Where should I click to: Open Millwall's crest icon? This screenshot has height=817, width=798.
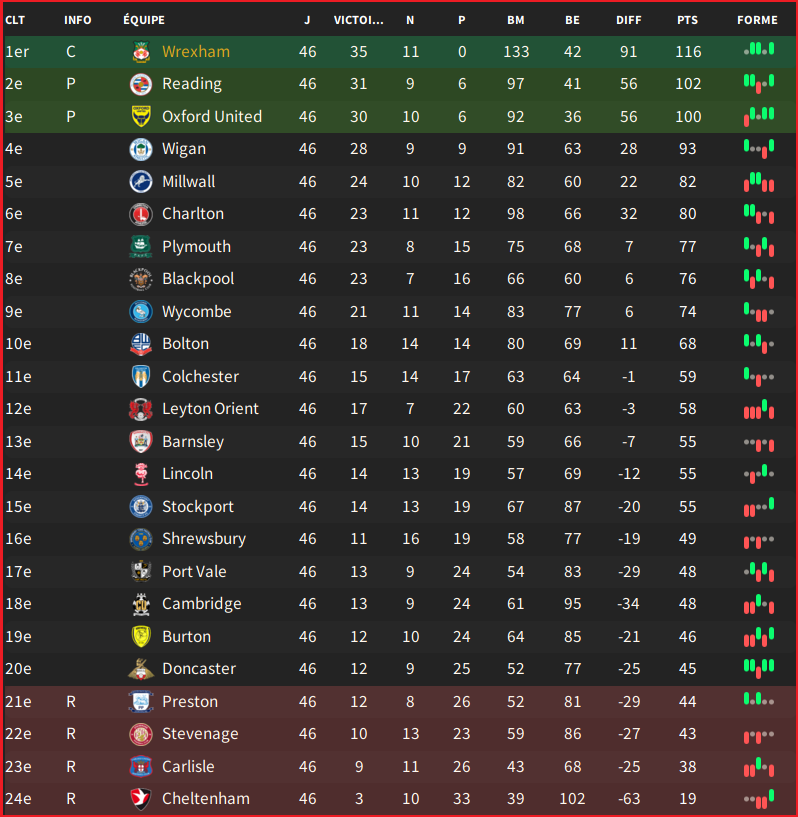(141, 181)
